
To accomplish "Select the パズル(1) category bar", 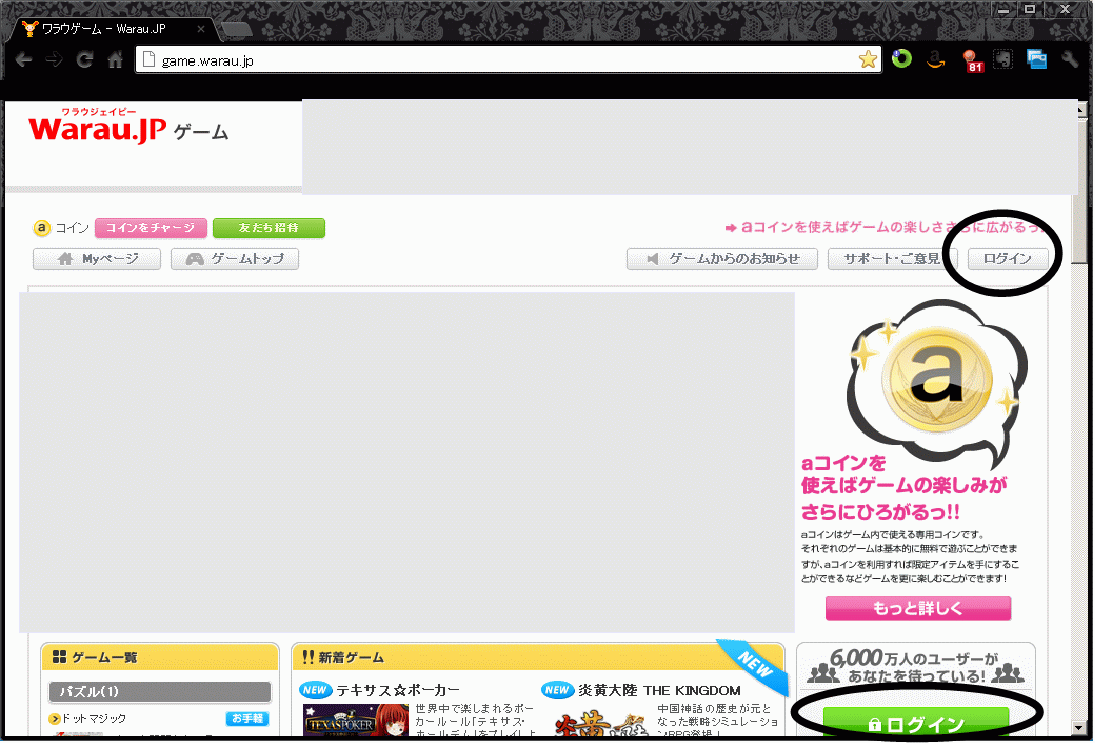I will 160,692.
